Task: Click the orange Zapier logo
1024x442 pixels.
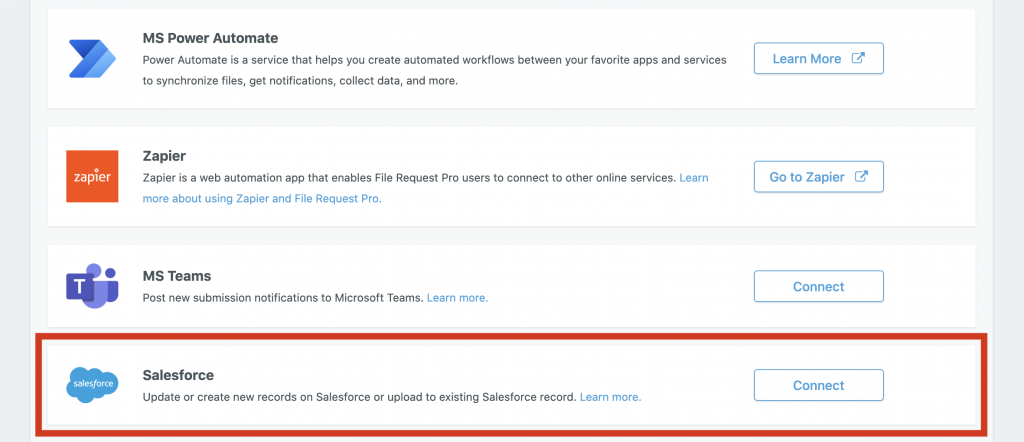Action: pos(92,176)
